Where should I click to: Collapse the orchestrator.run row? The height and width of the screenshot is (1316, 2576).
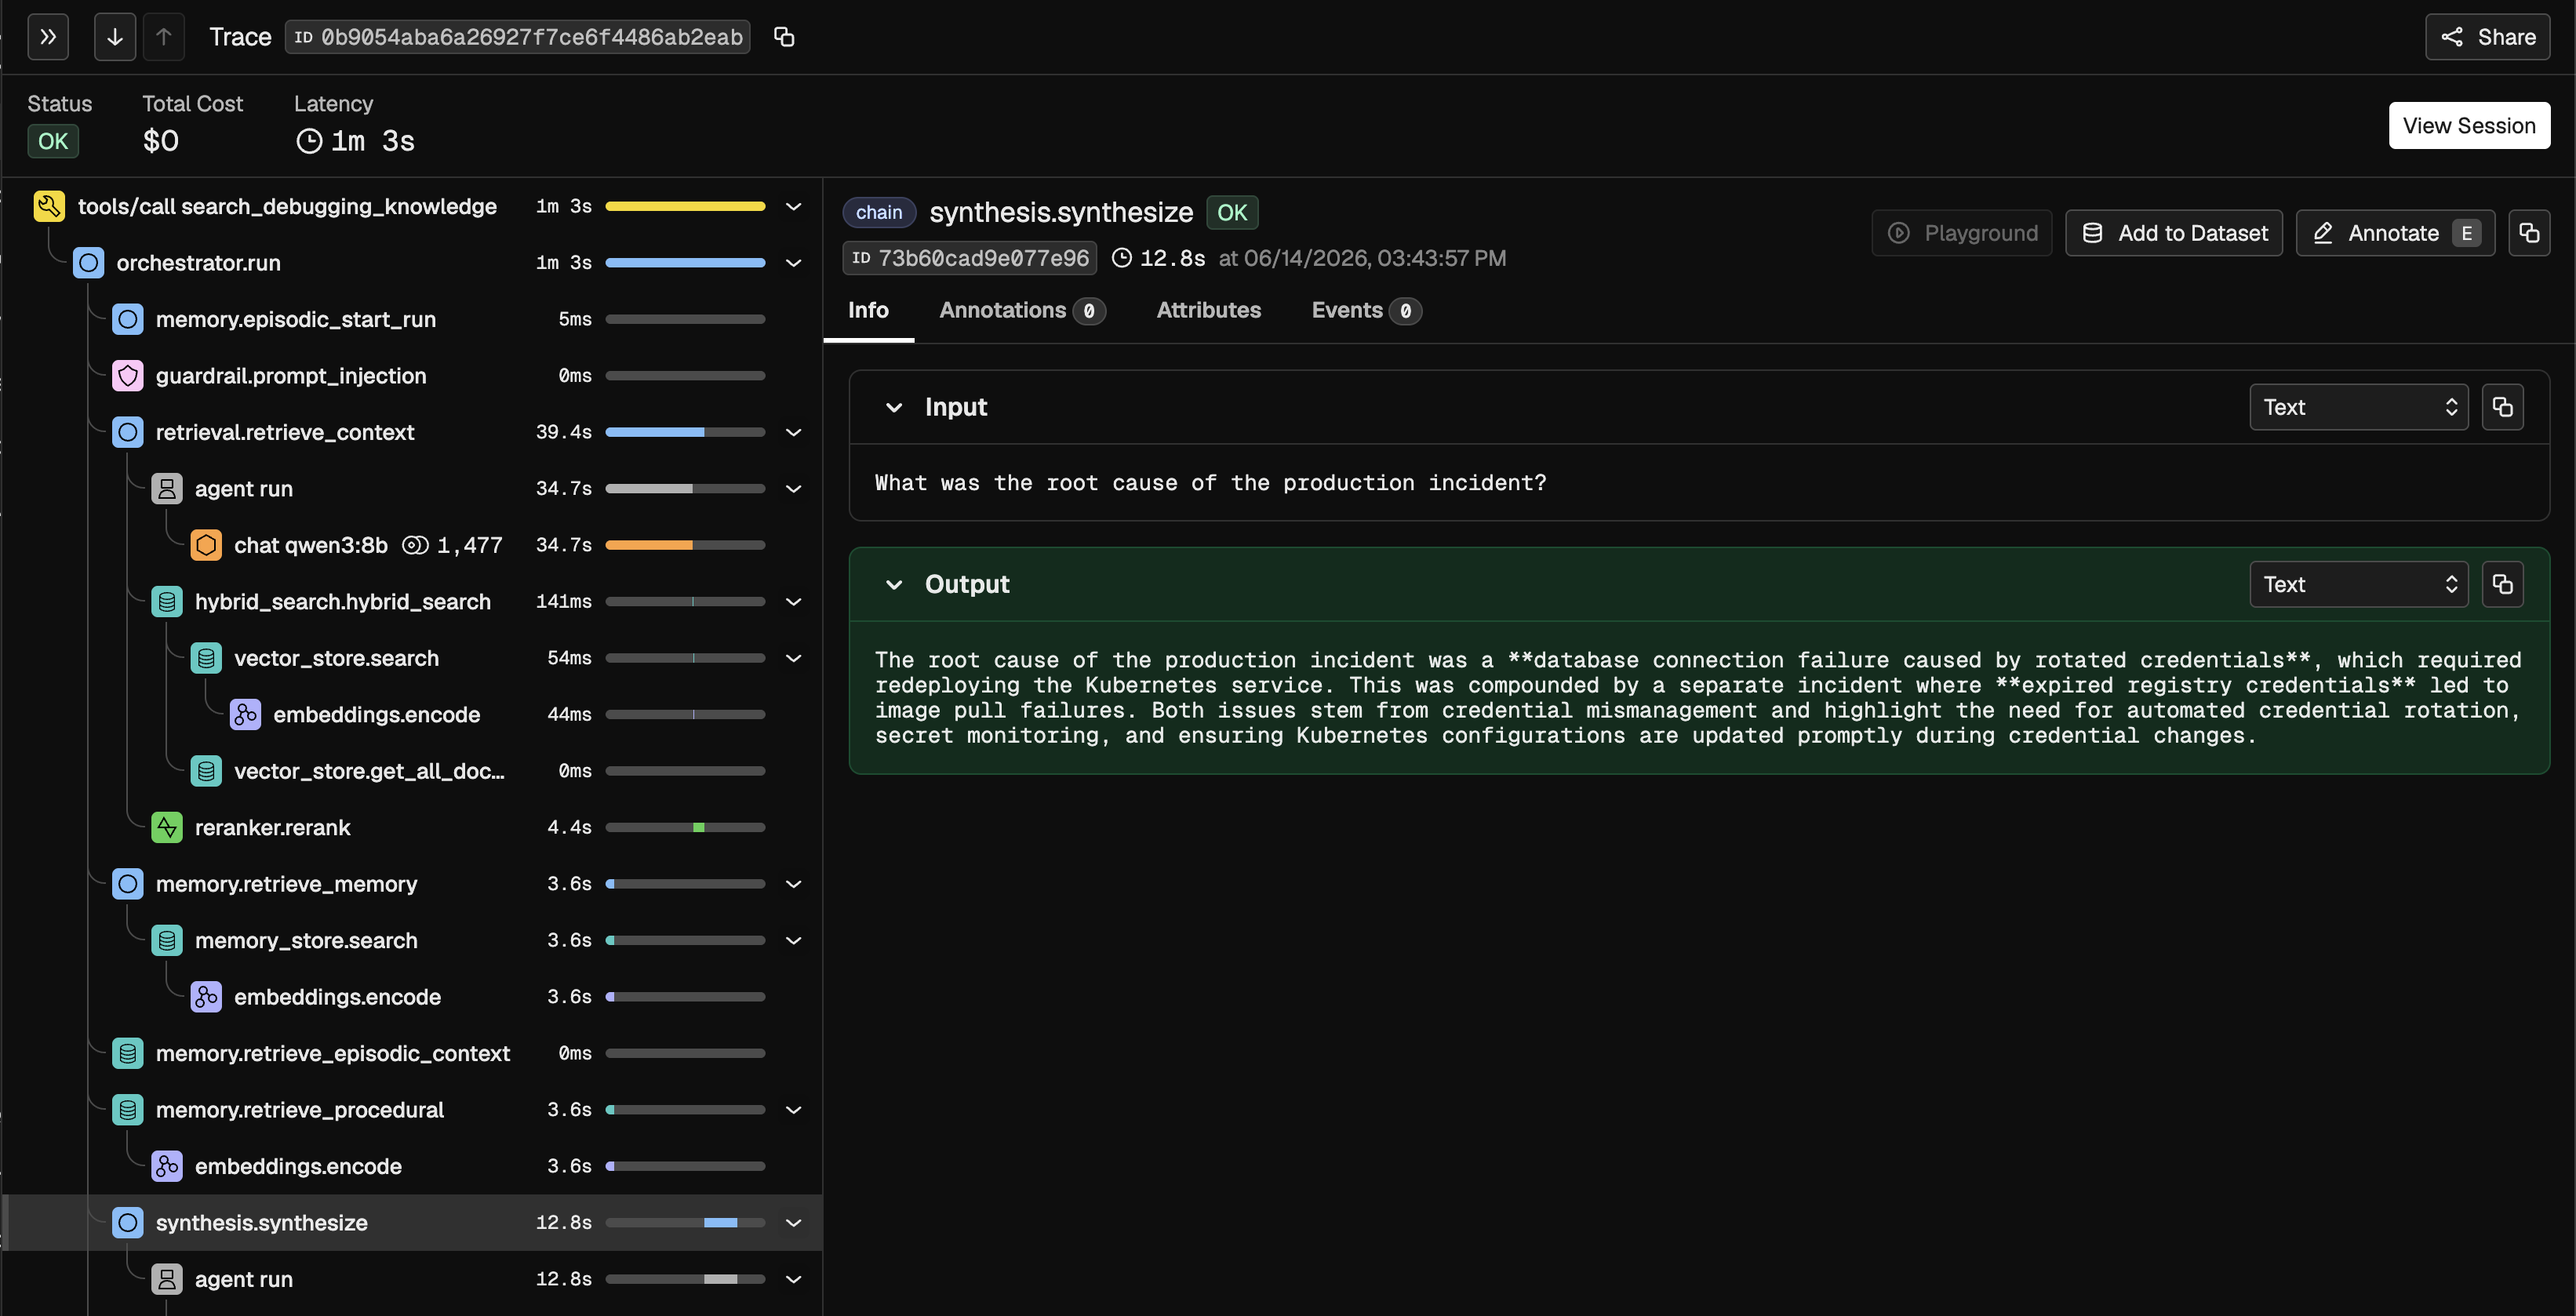click(793, 263)
